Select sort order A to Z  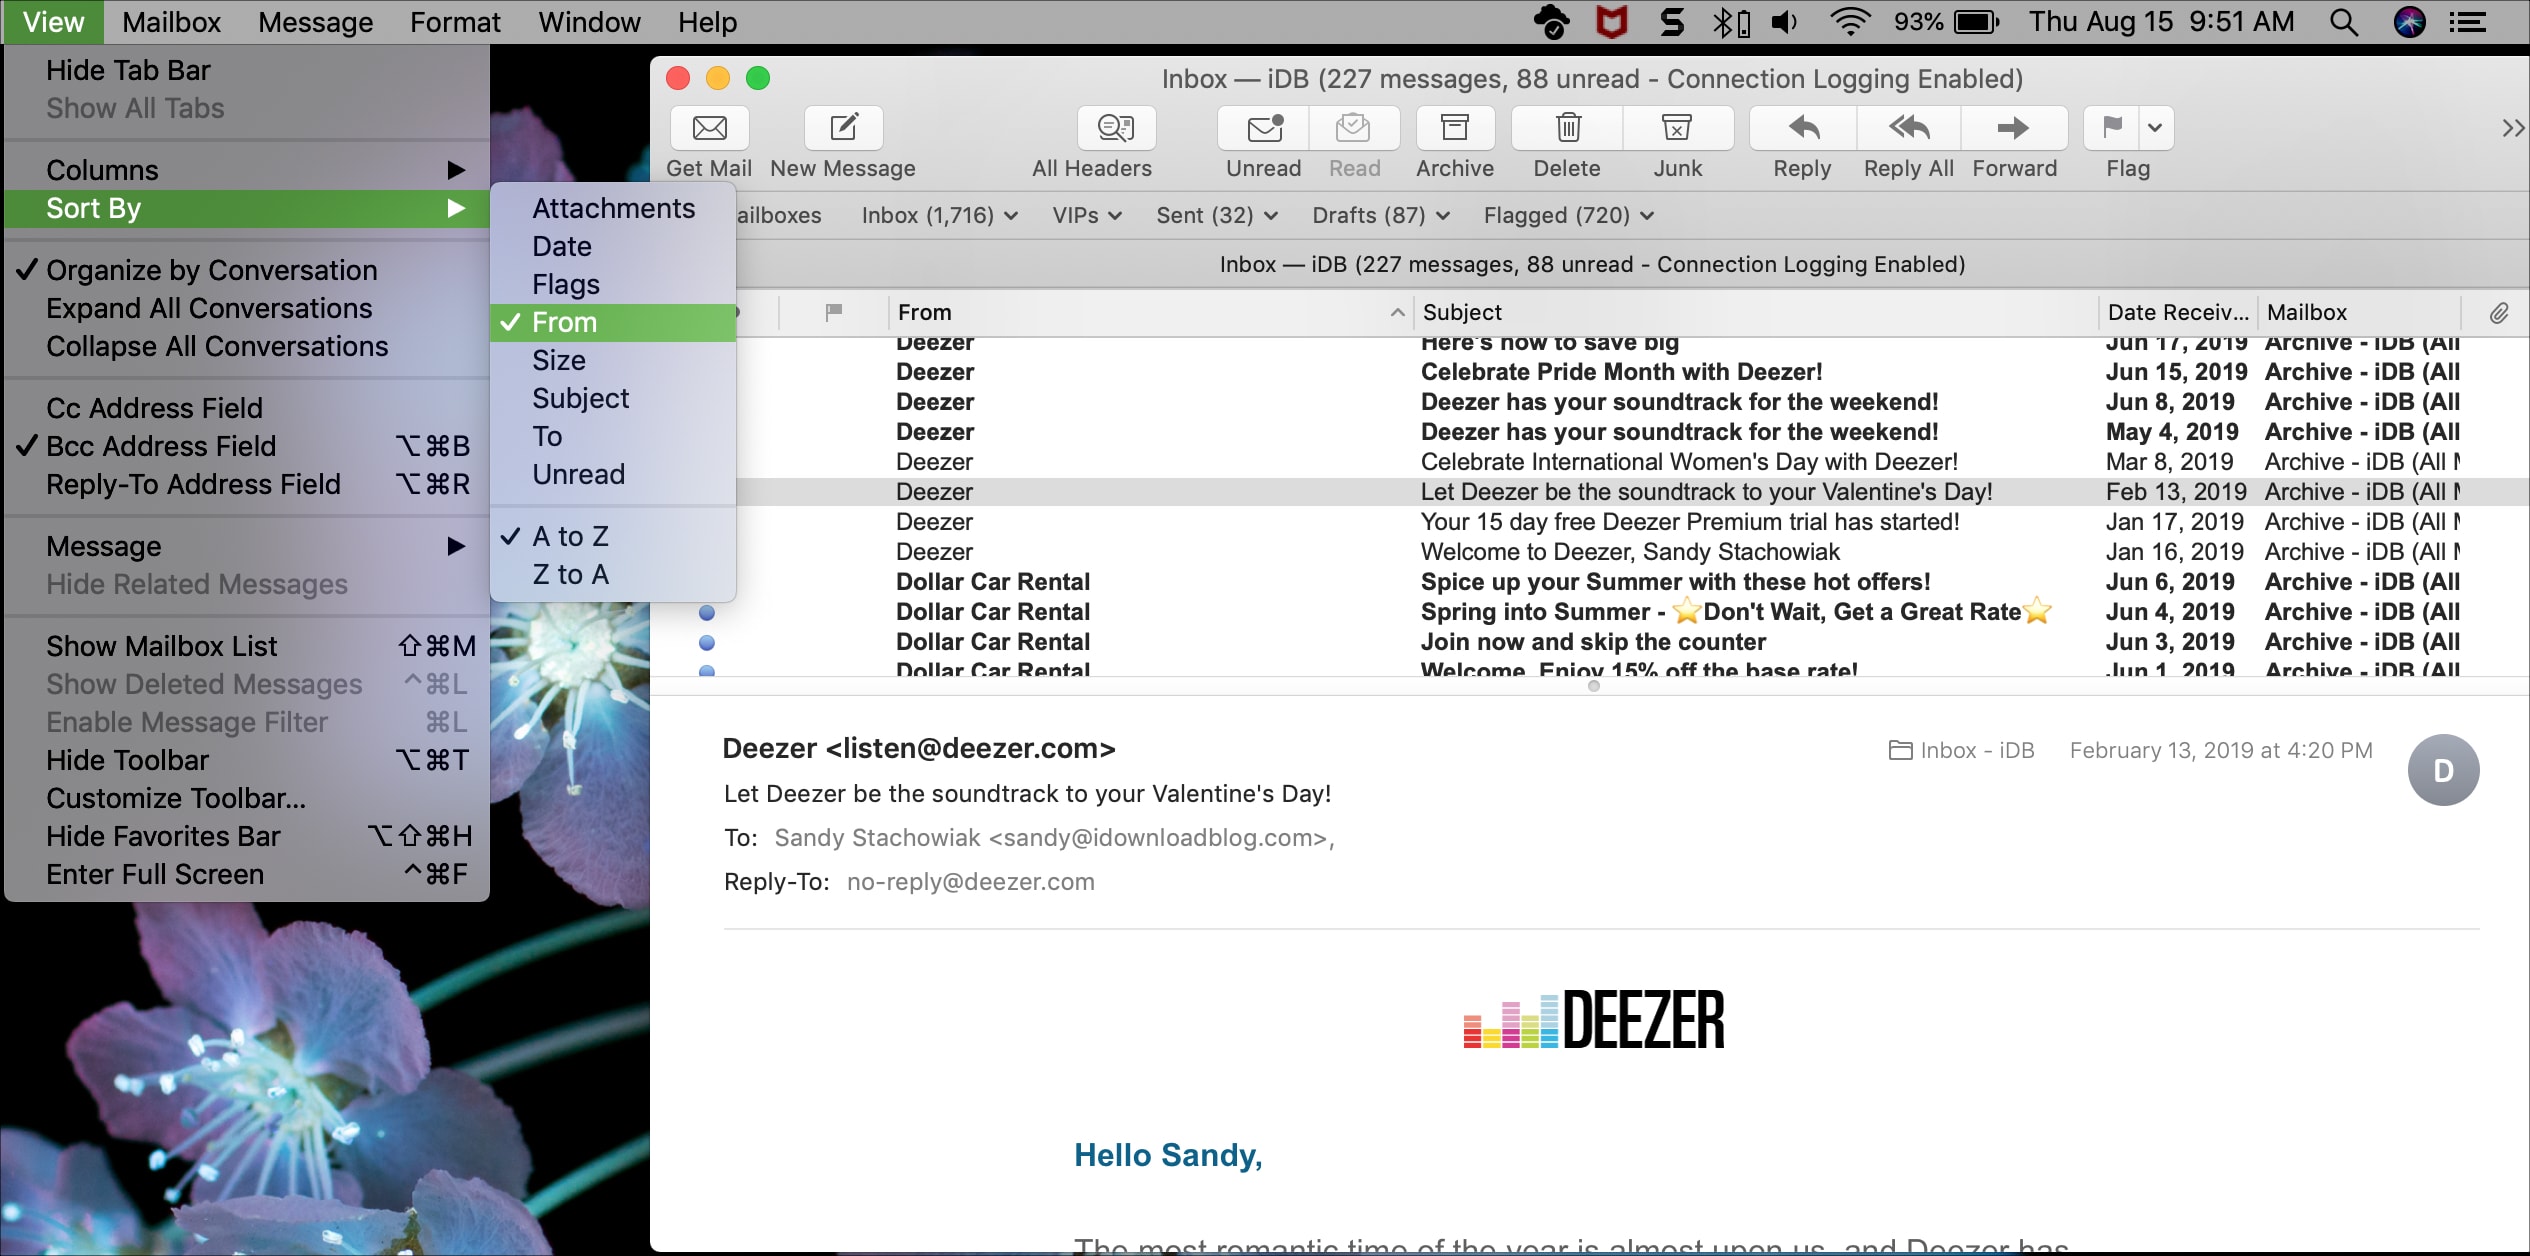[613, 537]
